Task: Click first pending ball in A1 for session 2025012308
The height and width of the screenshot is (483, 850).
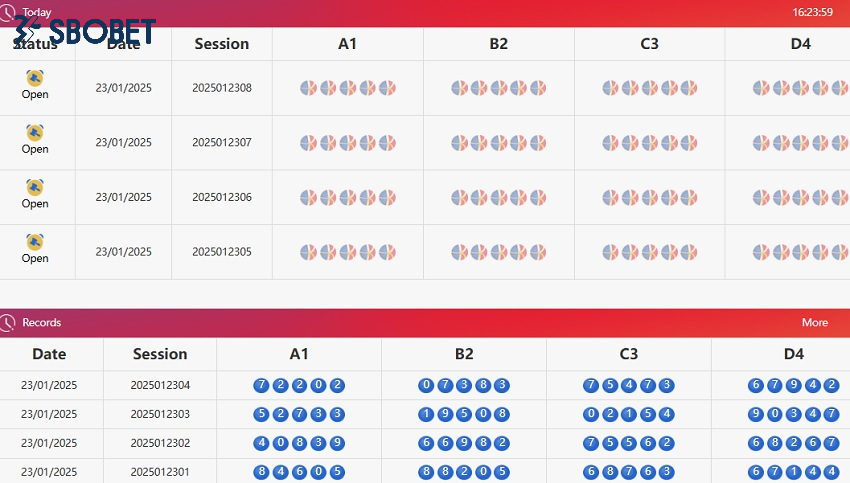Action: 308,88
